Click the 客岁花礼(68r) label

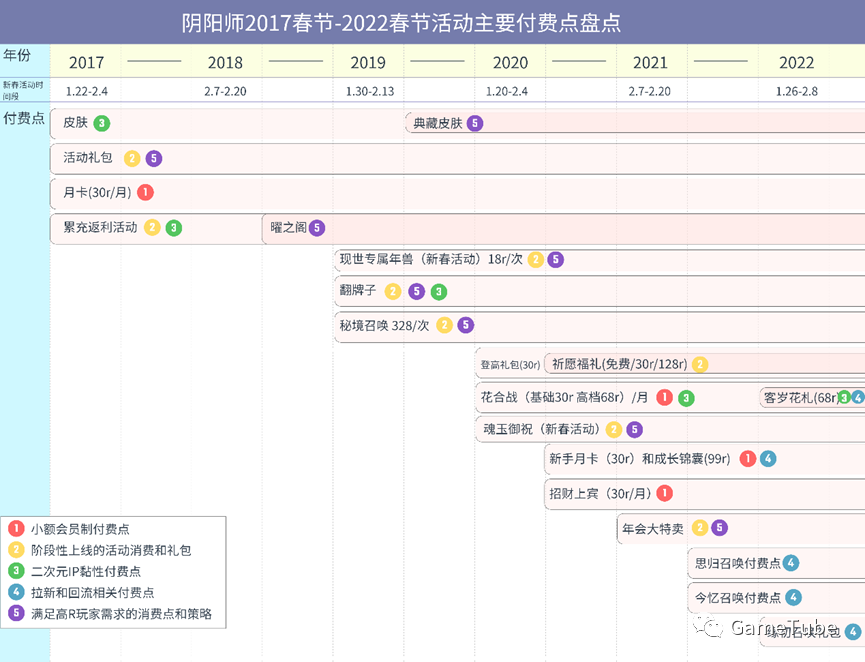(801, 397)
